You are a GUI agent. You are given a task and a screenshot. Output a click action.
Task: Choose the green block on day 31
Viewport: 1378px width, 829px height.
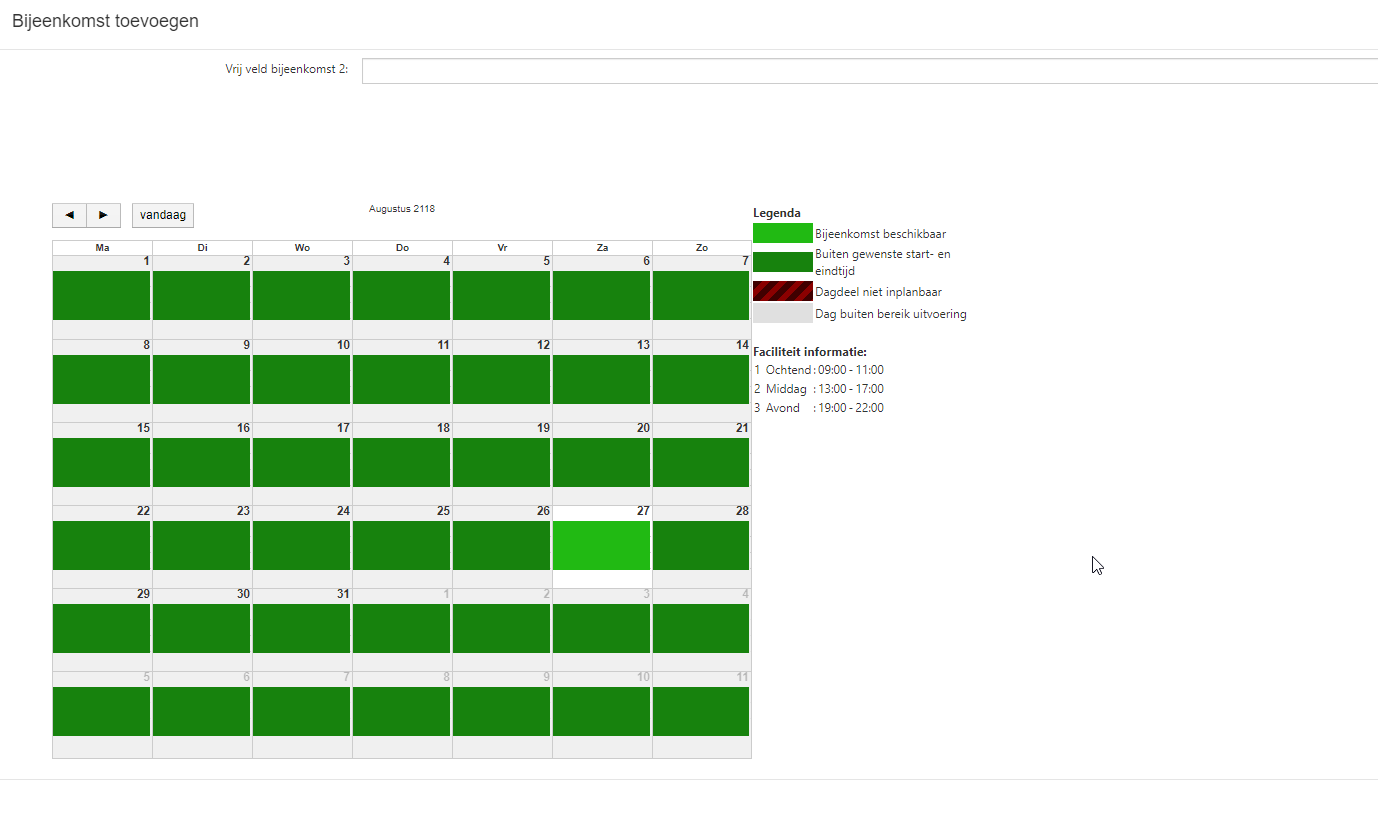click(301, 628)
